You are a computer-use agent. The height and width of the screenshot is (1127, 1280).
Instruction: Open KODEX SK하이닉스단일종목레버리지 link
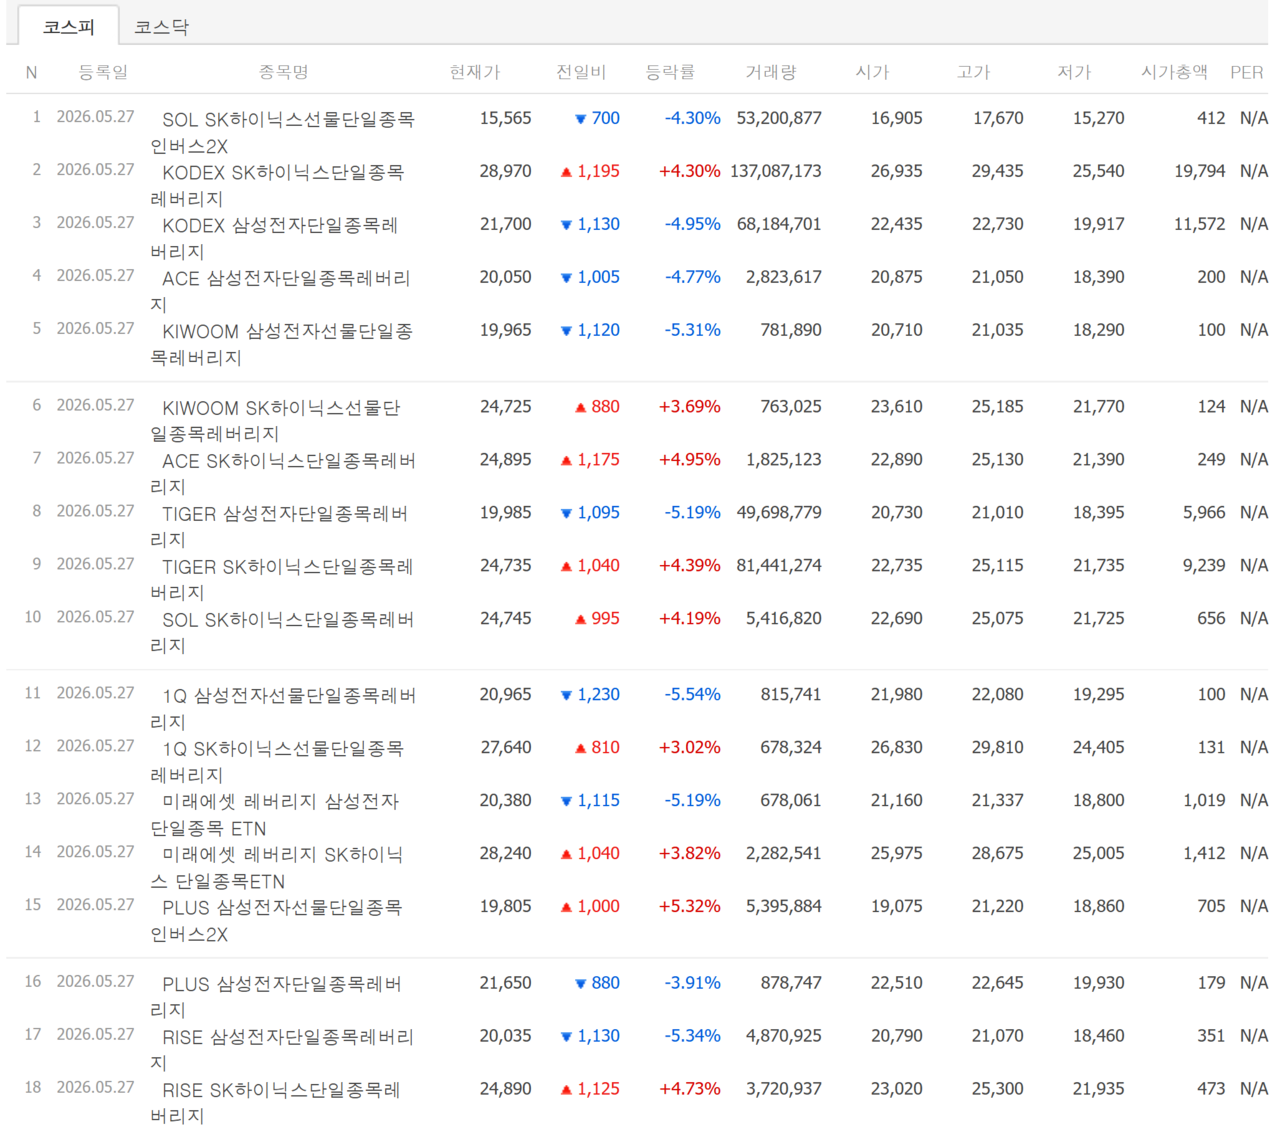click(x=277, y=185)
